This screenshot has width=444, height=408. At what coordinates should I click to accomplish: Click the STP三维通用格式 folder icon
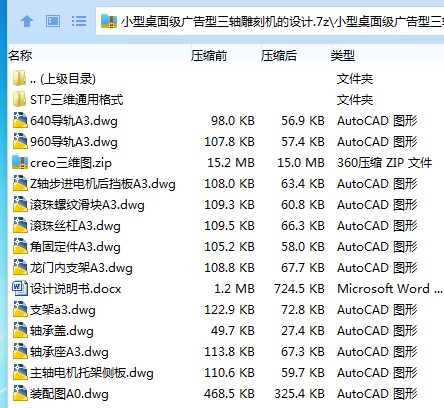(19, 99)
